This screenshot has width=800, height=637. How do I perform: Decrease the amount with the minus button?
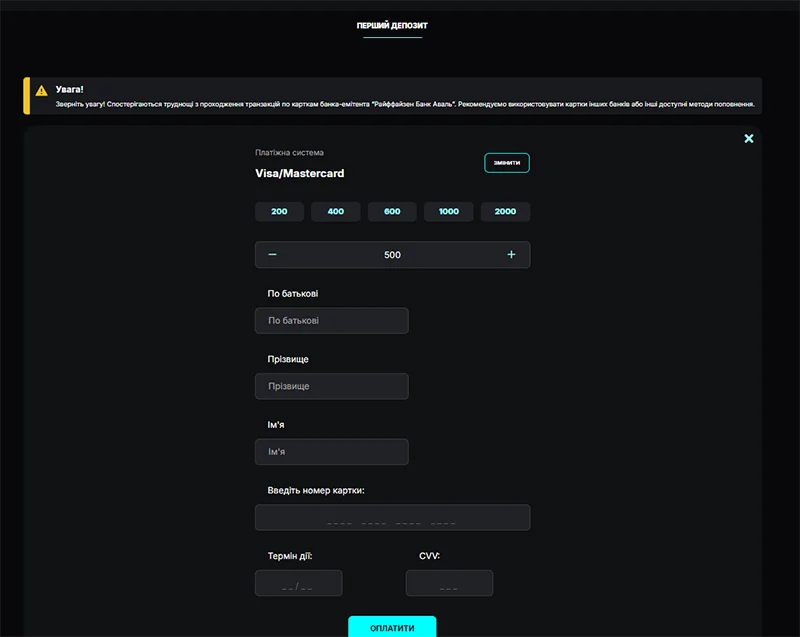point(272,254)
